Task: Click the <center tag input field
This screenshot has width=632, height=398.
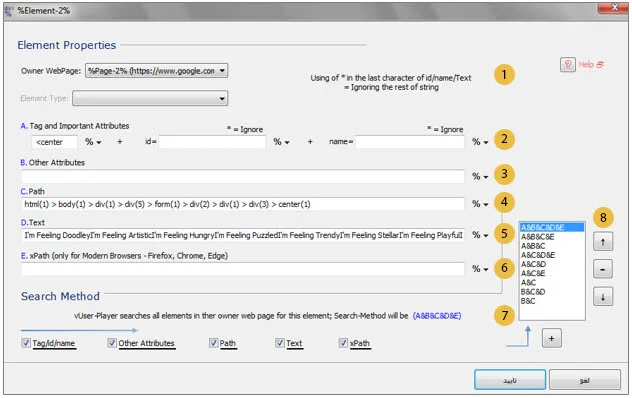Action: coord(54,142)
